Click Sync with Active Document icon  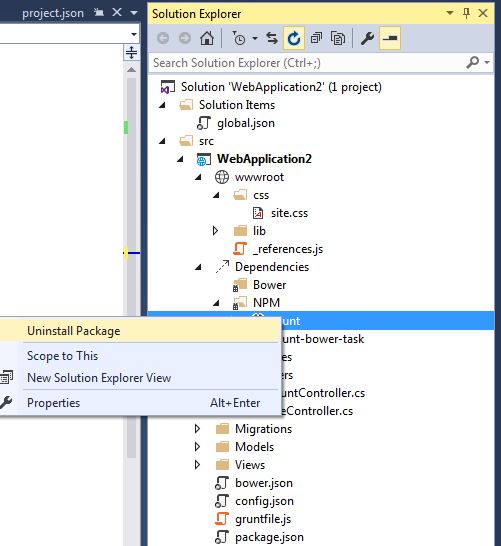click(x=272, y=38)
